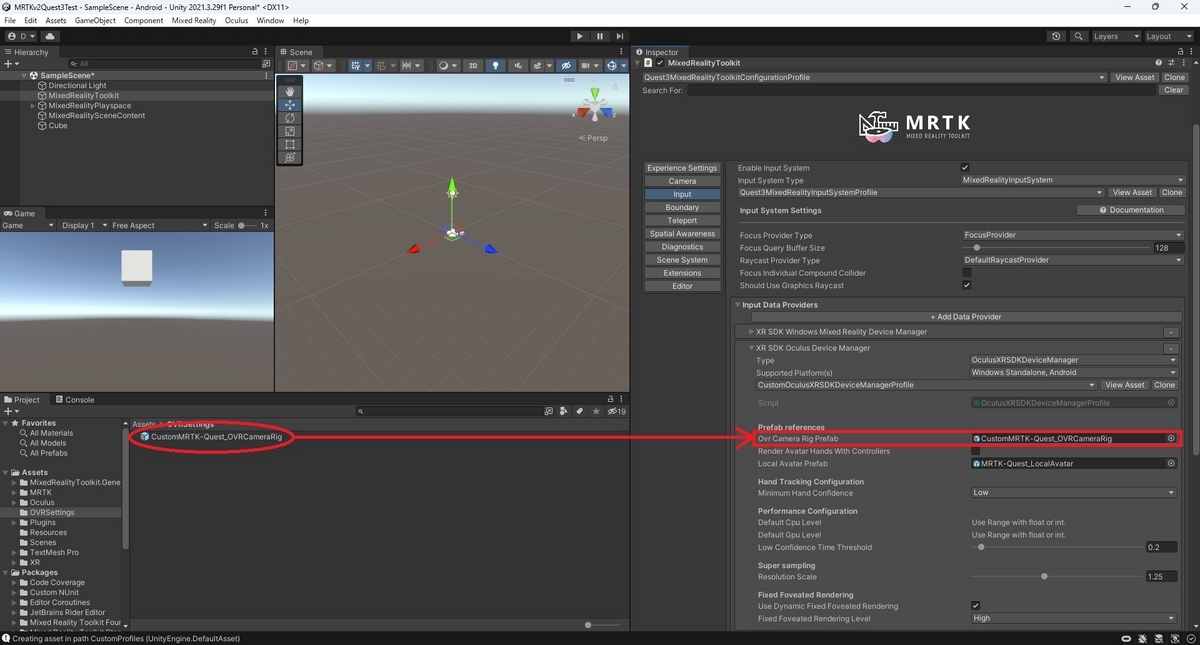Toggle 2D view in Scene toolbar
This screenshot has width=1200, height=645.
473,66
